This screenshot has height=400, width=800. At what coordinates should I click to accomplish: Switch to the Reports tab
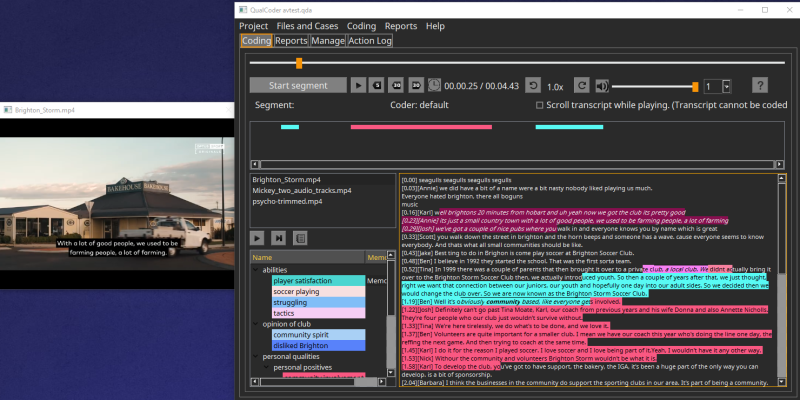pyautogui.click(x=291, y=41)
